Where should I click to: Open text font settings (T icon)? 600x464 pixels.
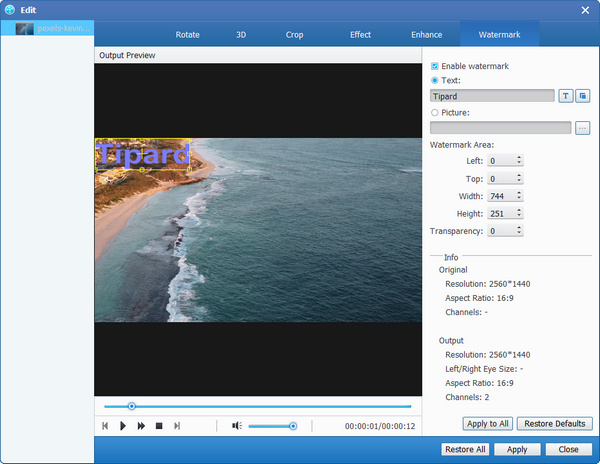click(x=566, y=96)
